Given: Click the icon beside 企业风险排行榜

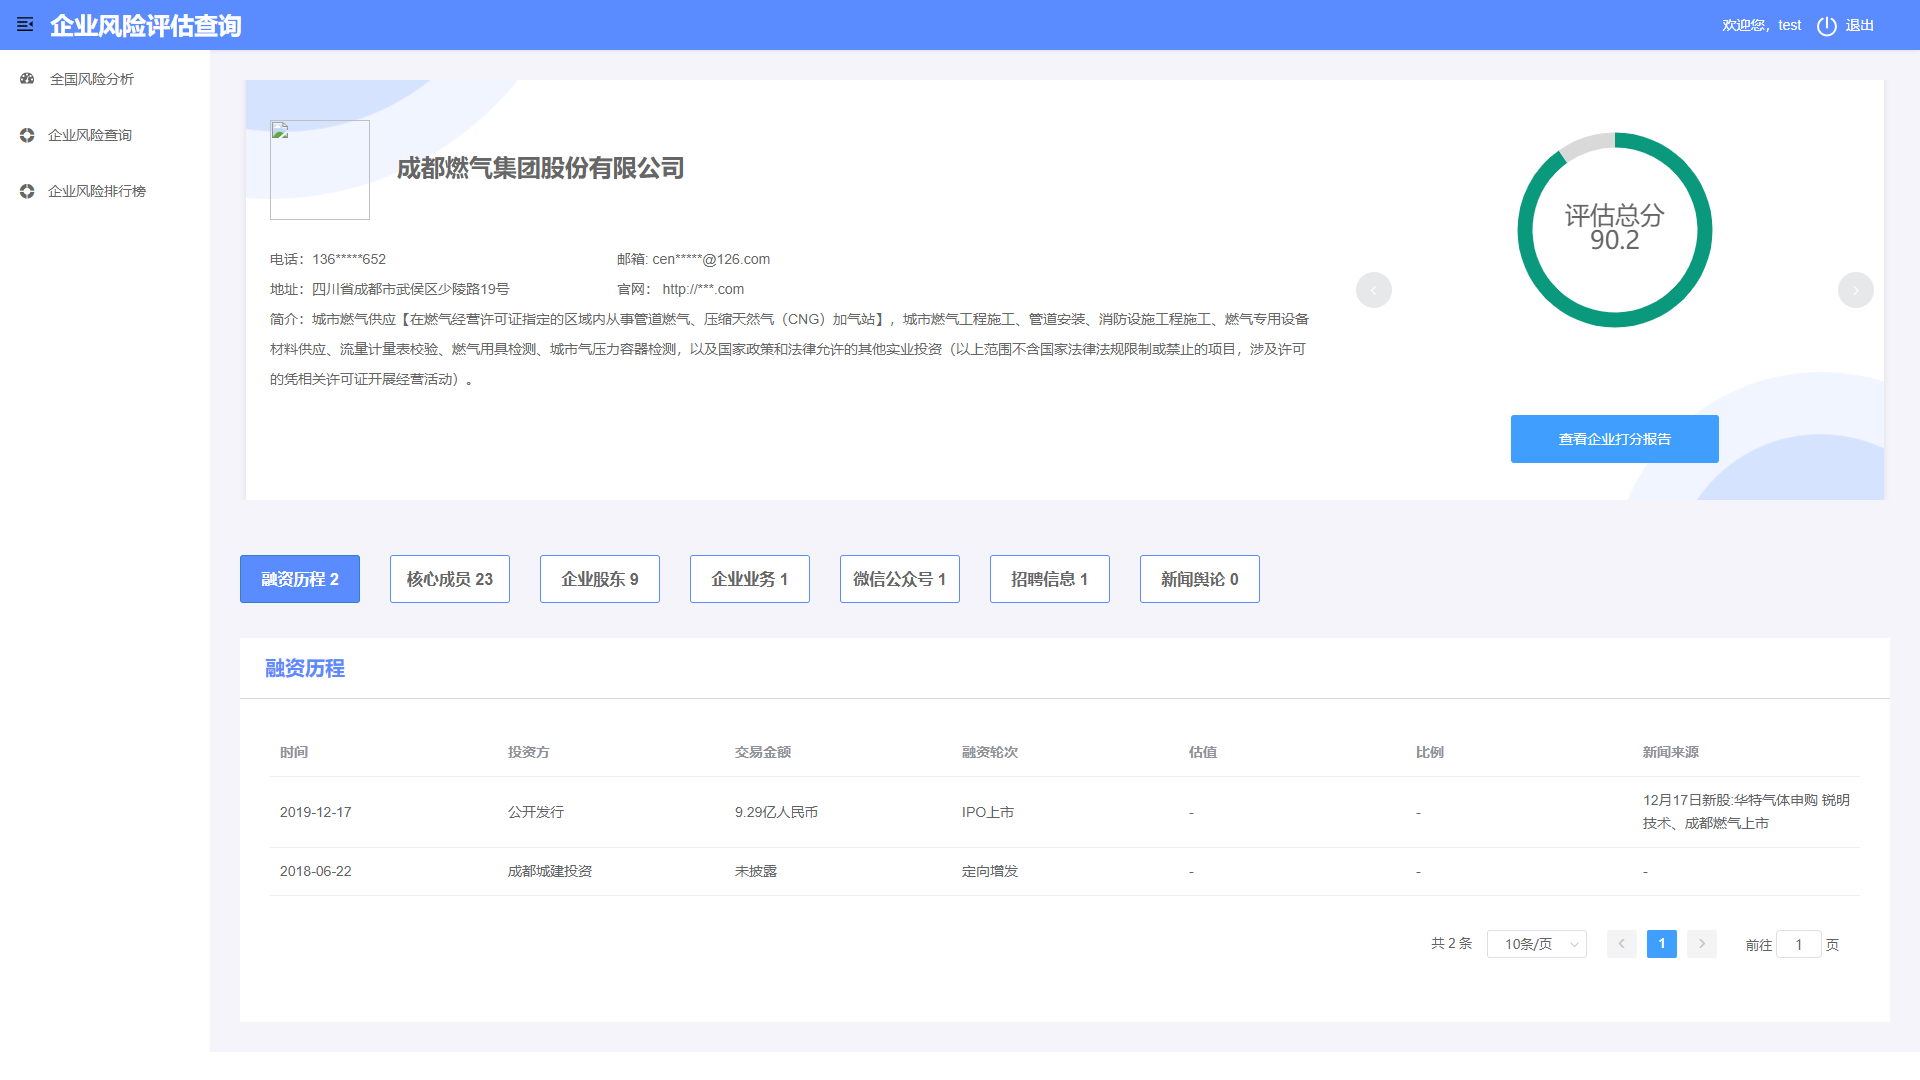Looking at the screenshot, I should coord(27,191).
